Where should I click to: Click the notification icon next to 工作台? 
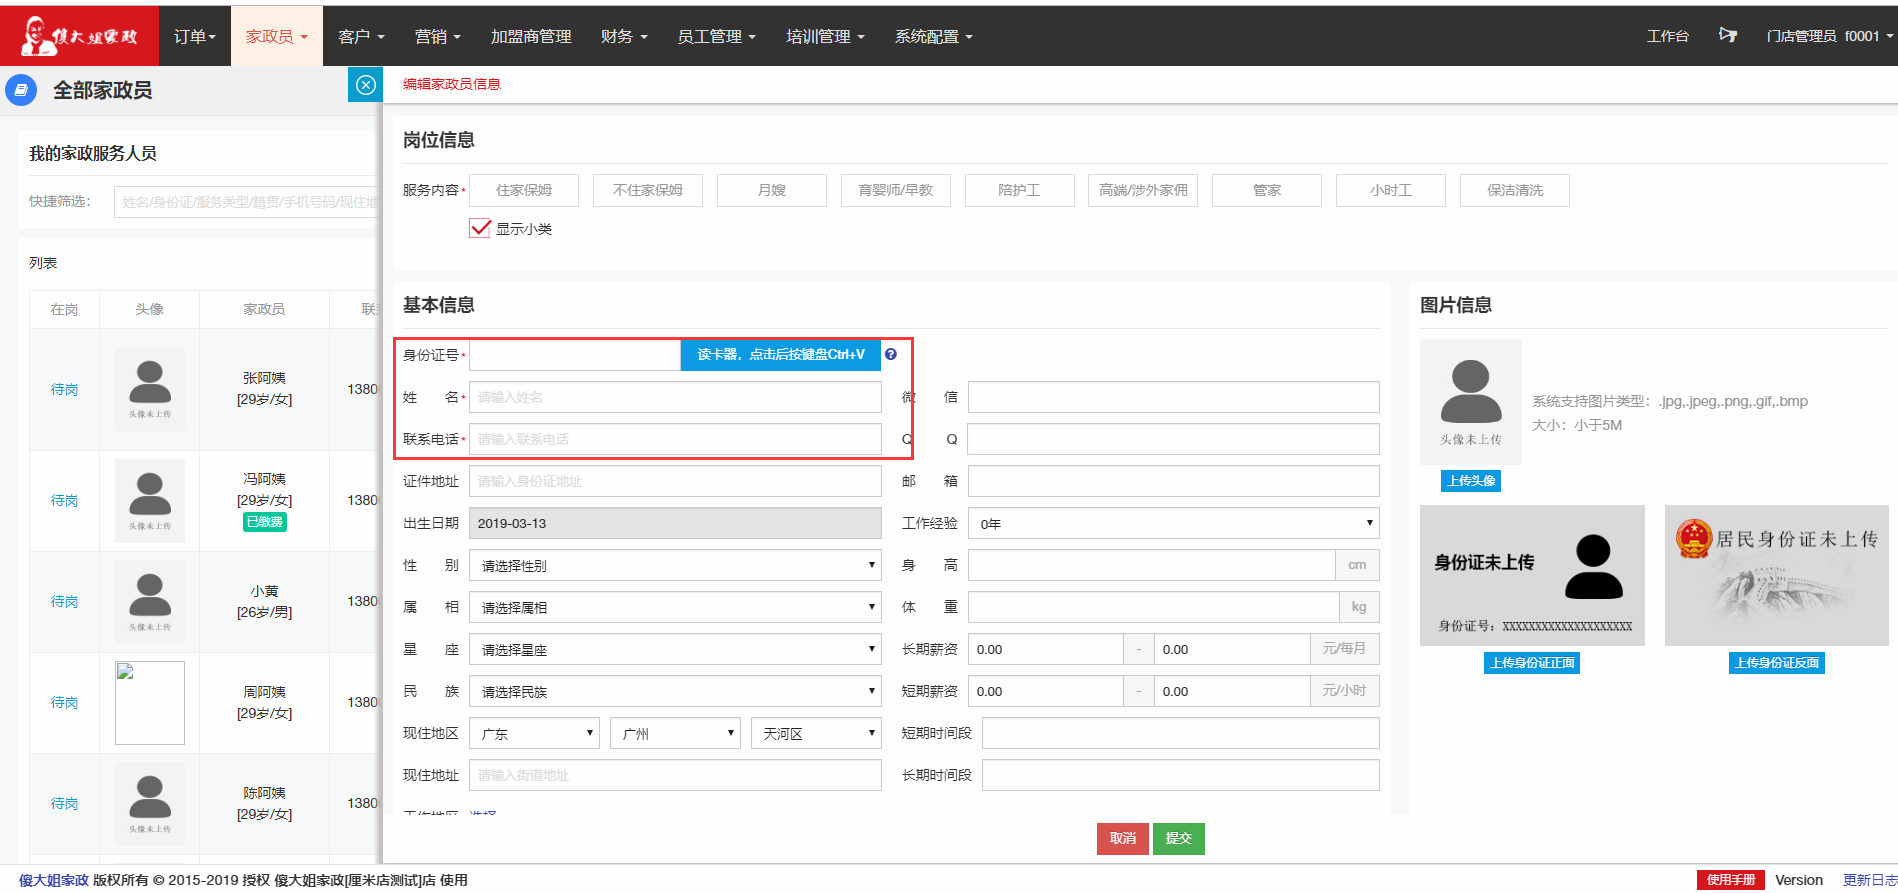click(1727, 35)
